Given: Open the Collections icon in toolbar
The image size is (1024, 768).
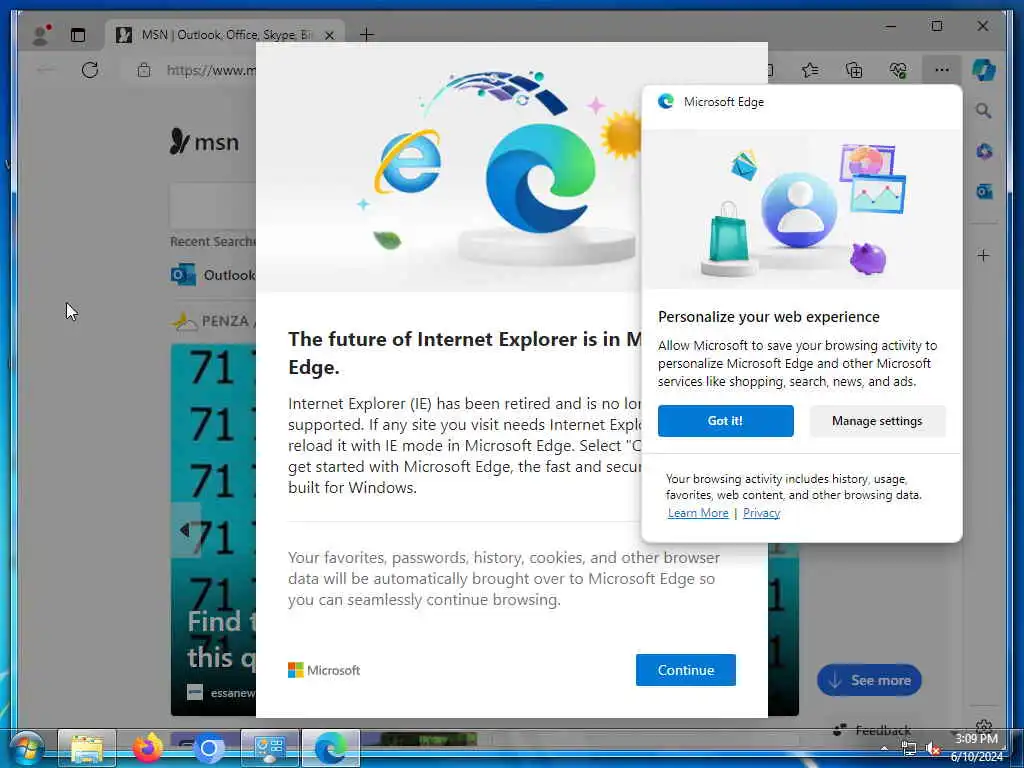Looking at the screenshot, I should (854, 70).
